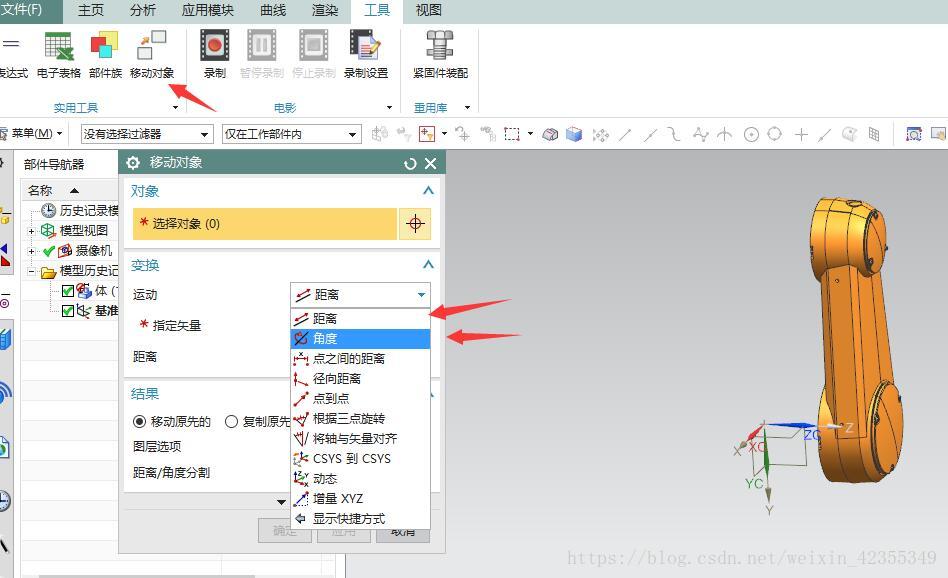This screenshot has height=578, width=948.
Task: Toggle the 体 body checkbox
Action: [68, 291]
